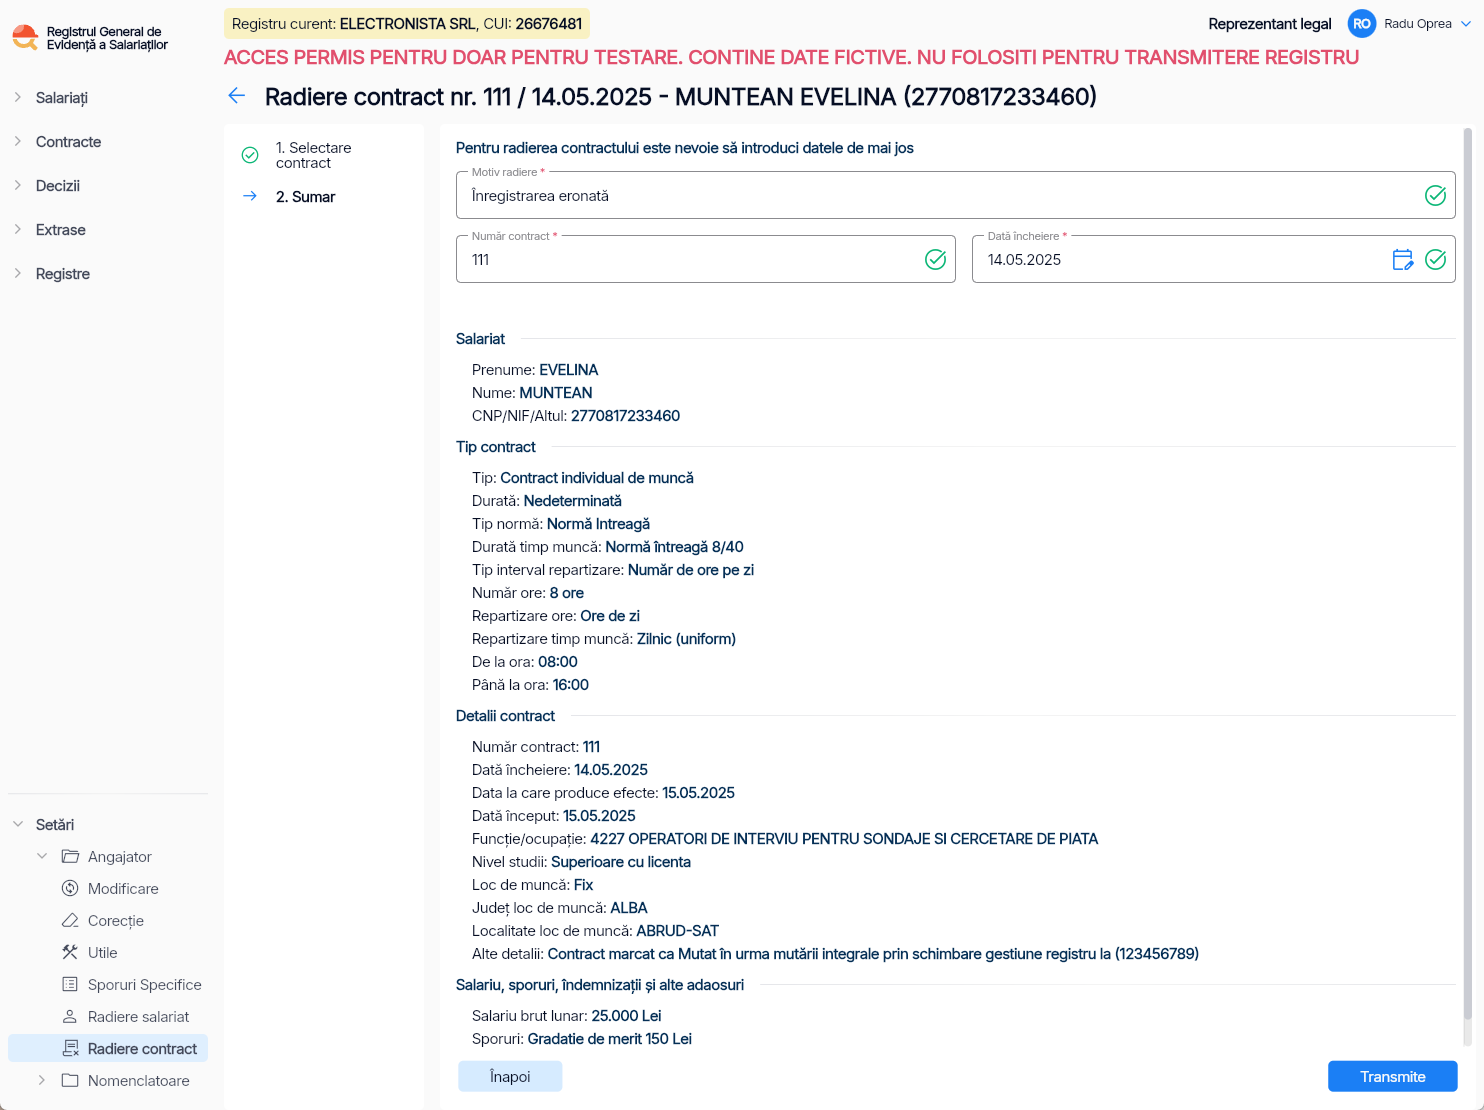
Task: Click arrow icon next to 2. Sumar step
Action: tap(250, 196)
